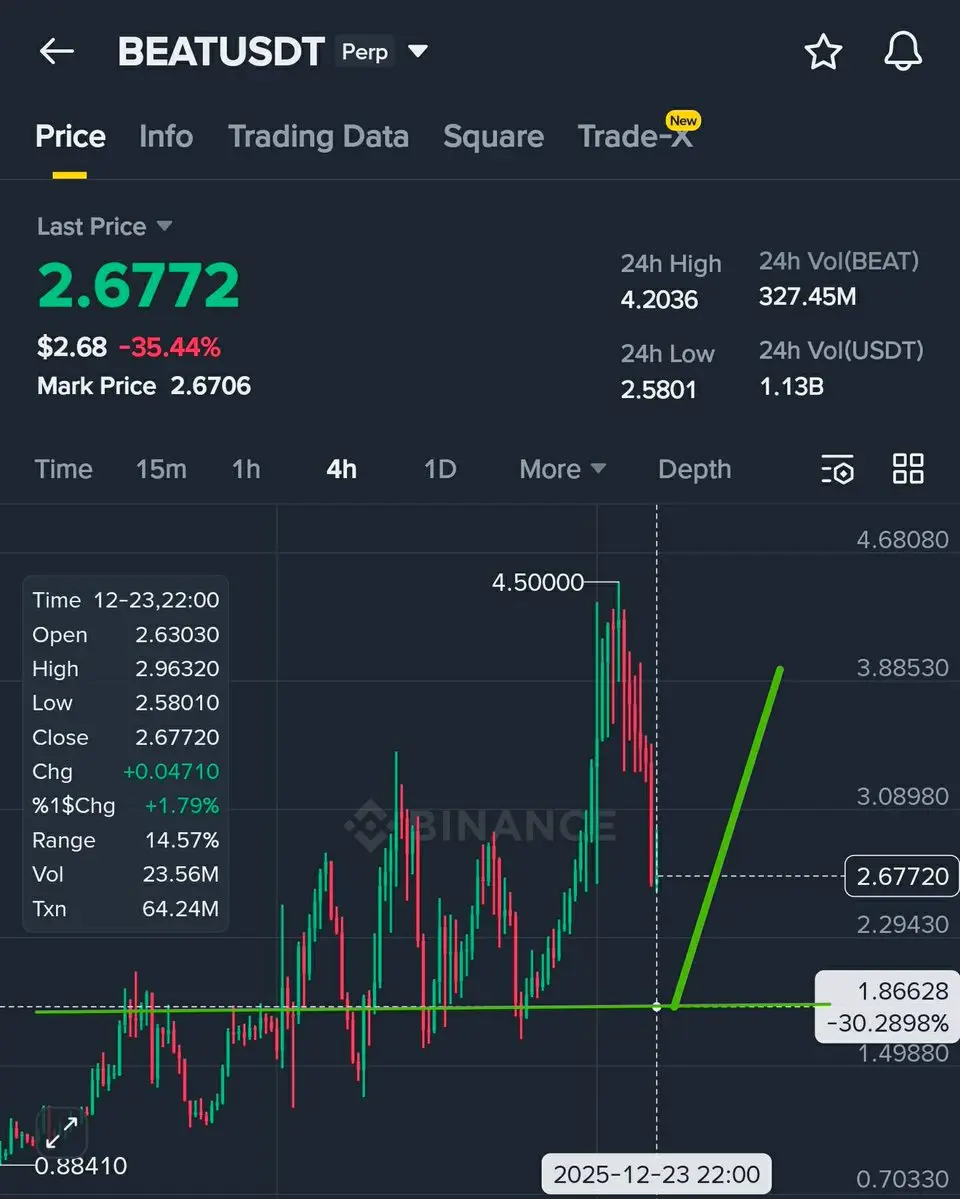Click the Close 2.67720 row in candle info
The width and height of the screenshot is (960, 1199).
(125, 737)
